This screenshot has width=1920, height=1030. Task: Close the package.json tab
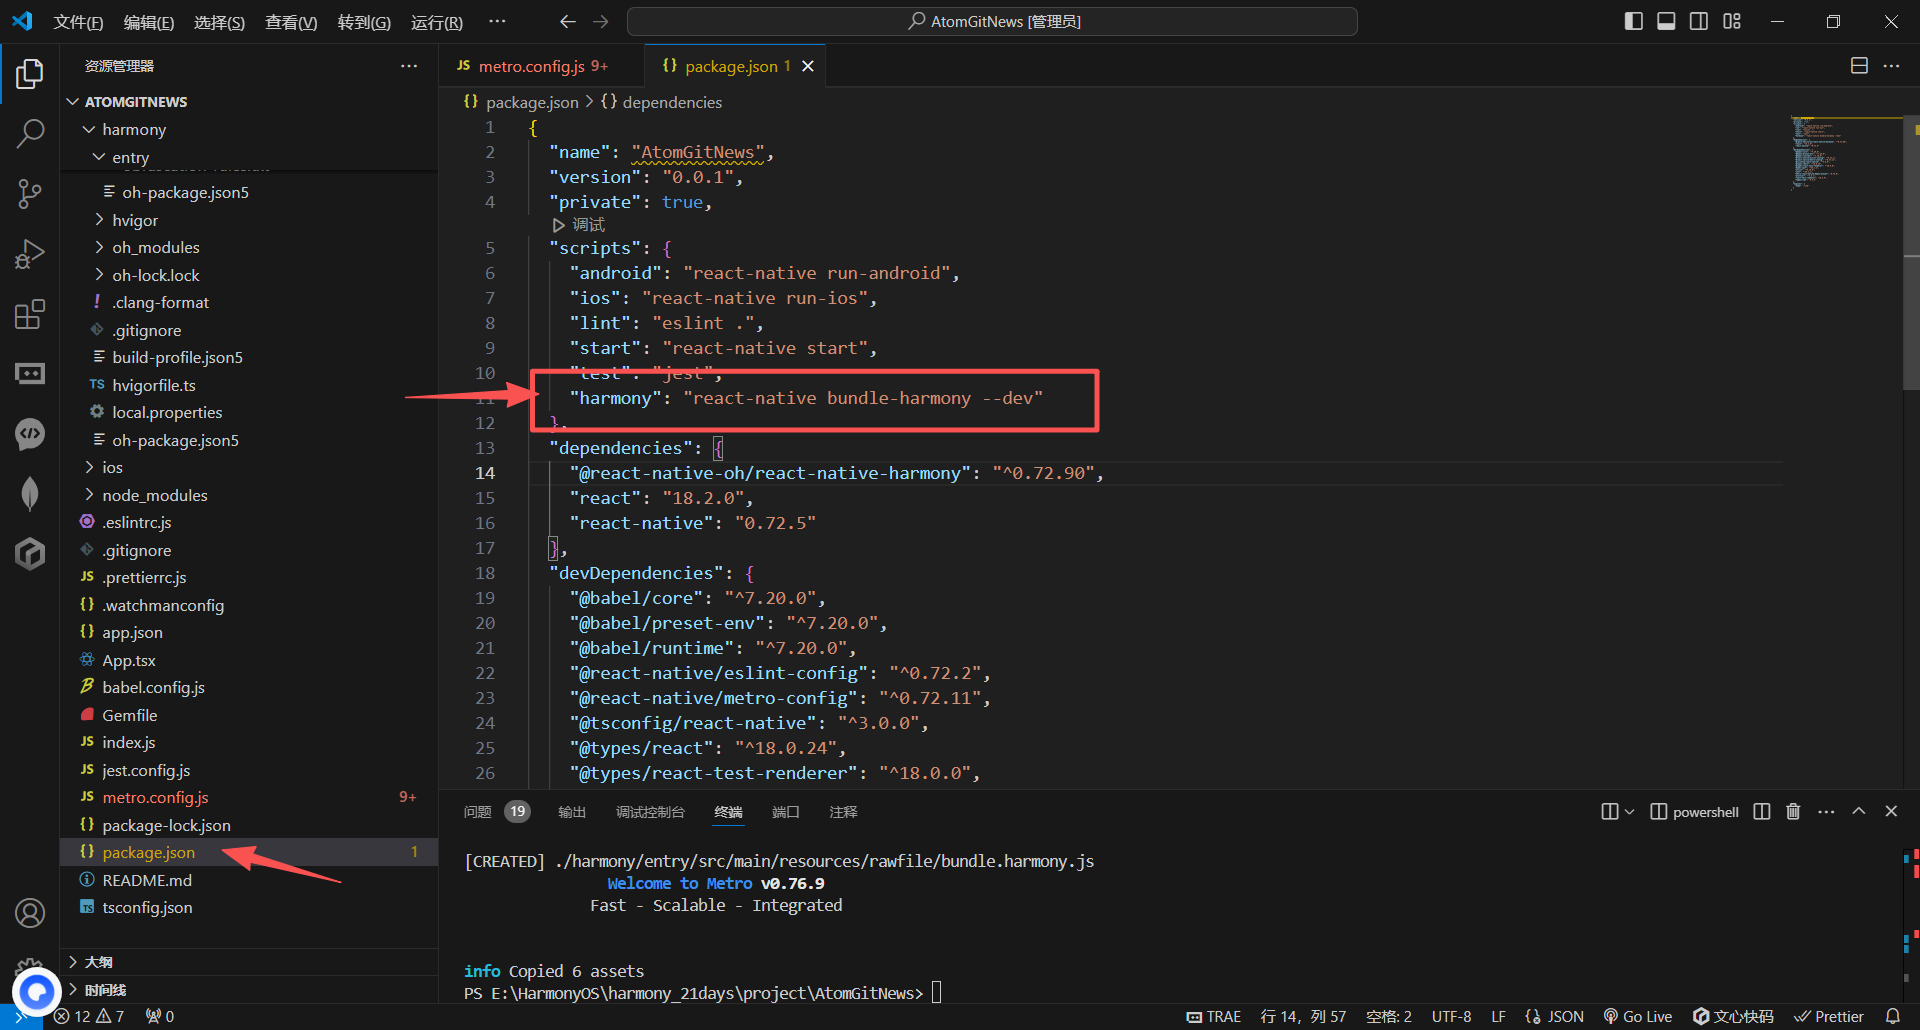point(808,66)
